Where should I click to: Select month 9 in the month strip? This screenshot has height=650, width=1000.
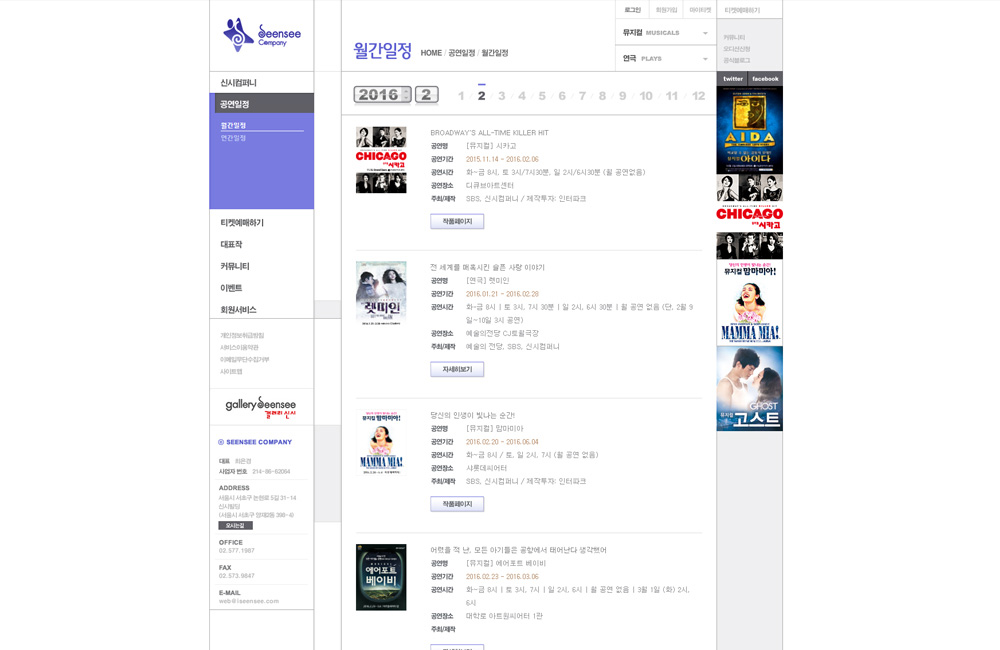point(622,96)
